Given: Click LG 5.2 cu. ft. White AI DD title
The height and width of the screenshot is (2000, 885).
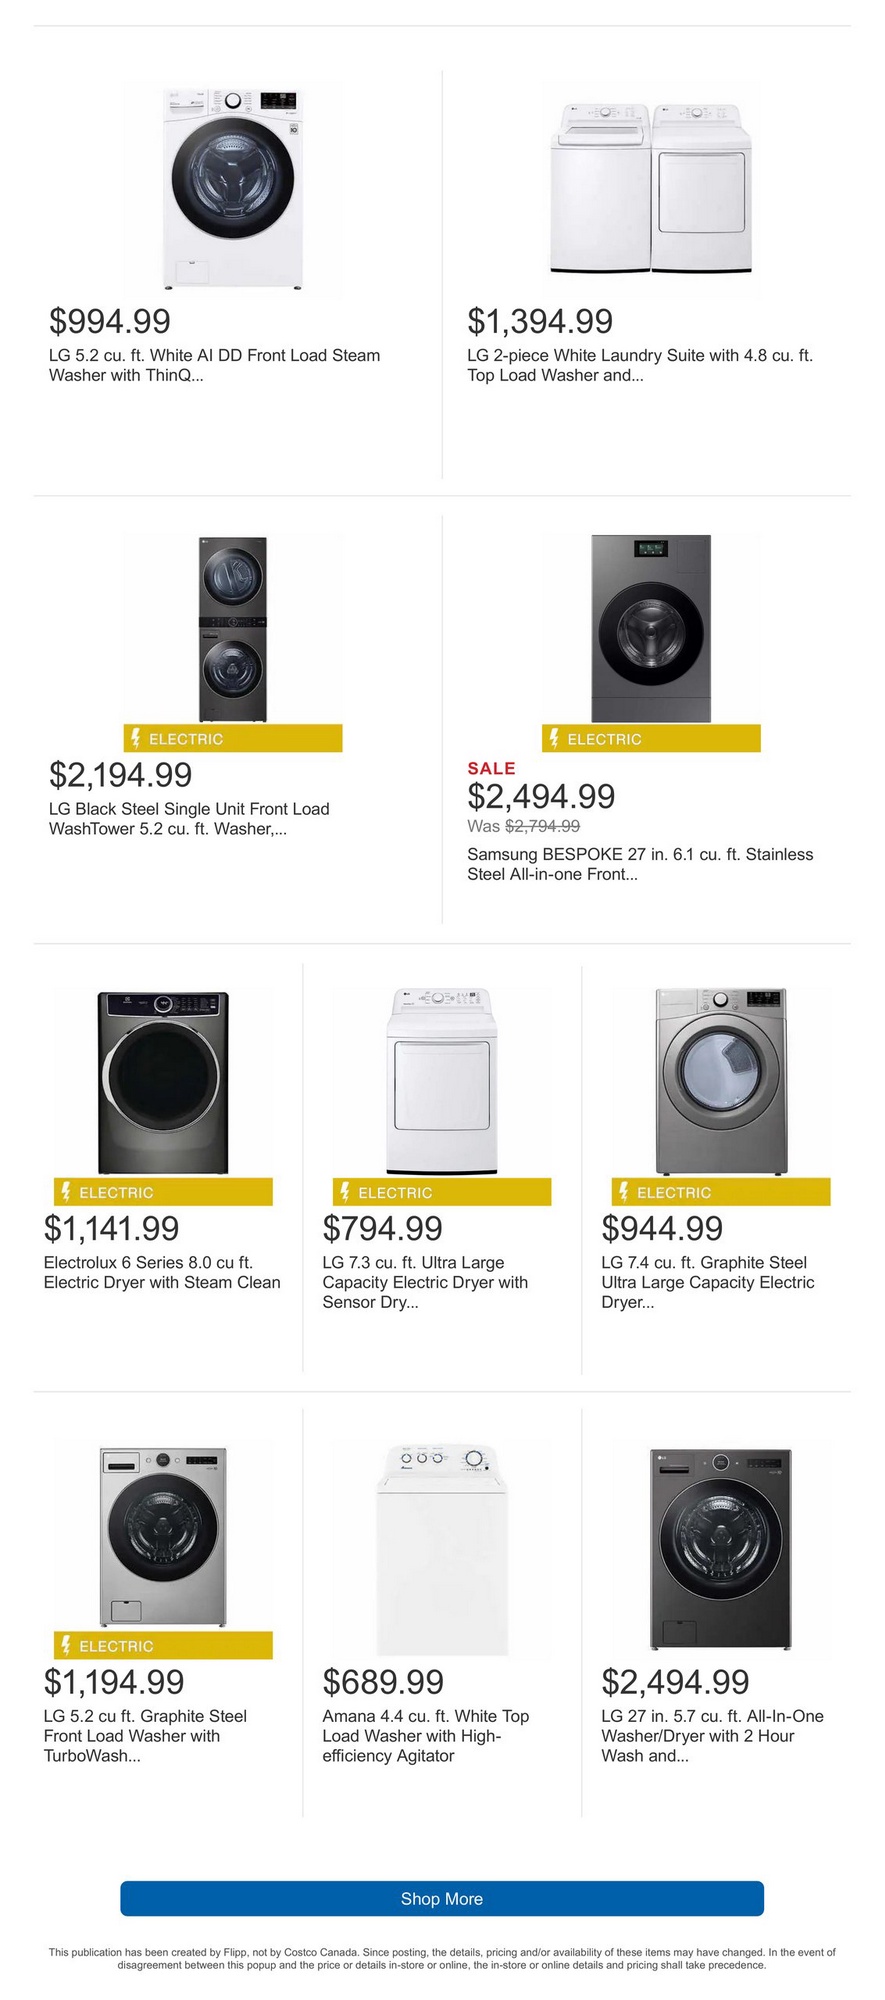Looking at the screenshot, I should [214, 365].
